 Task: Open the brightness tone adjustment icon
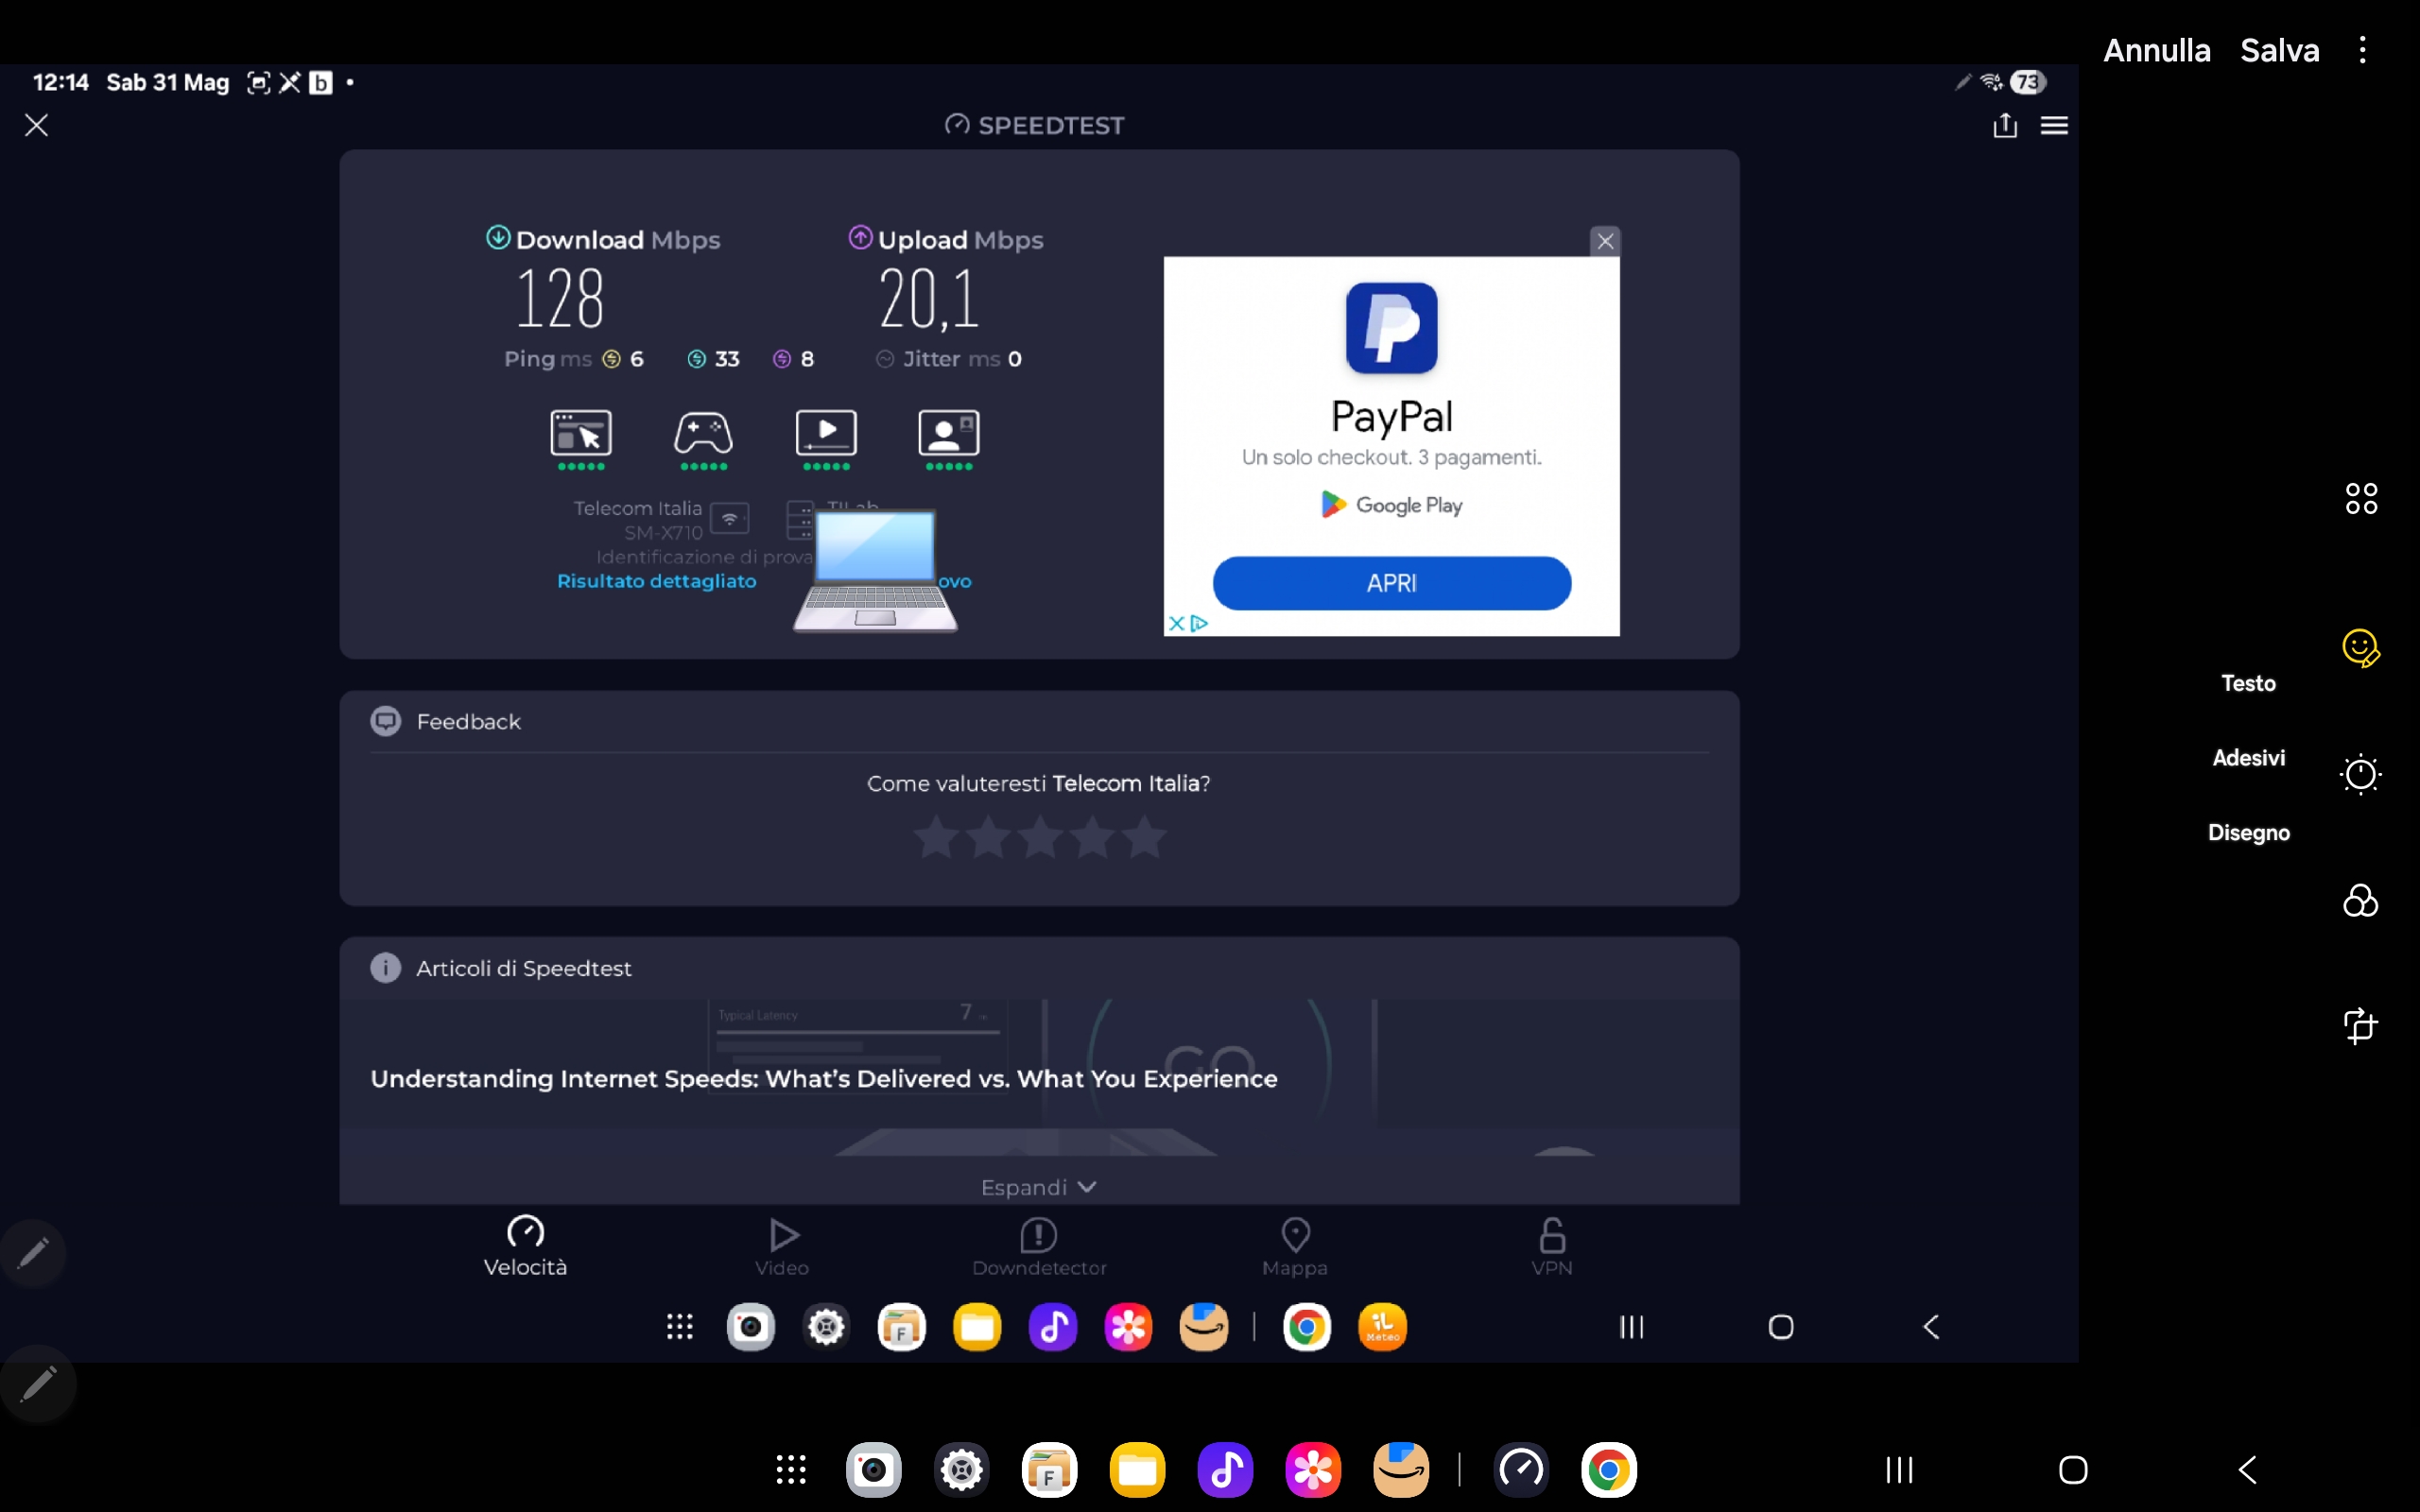tap(2361, 773)
